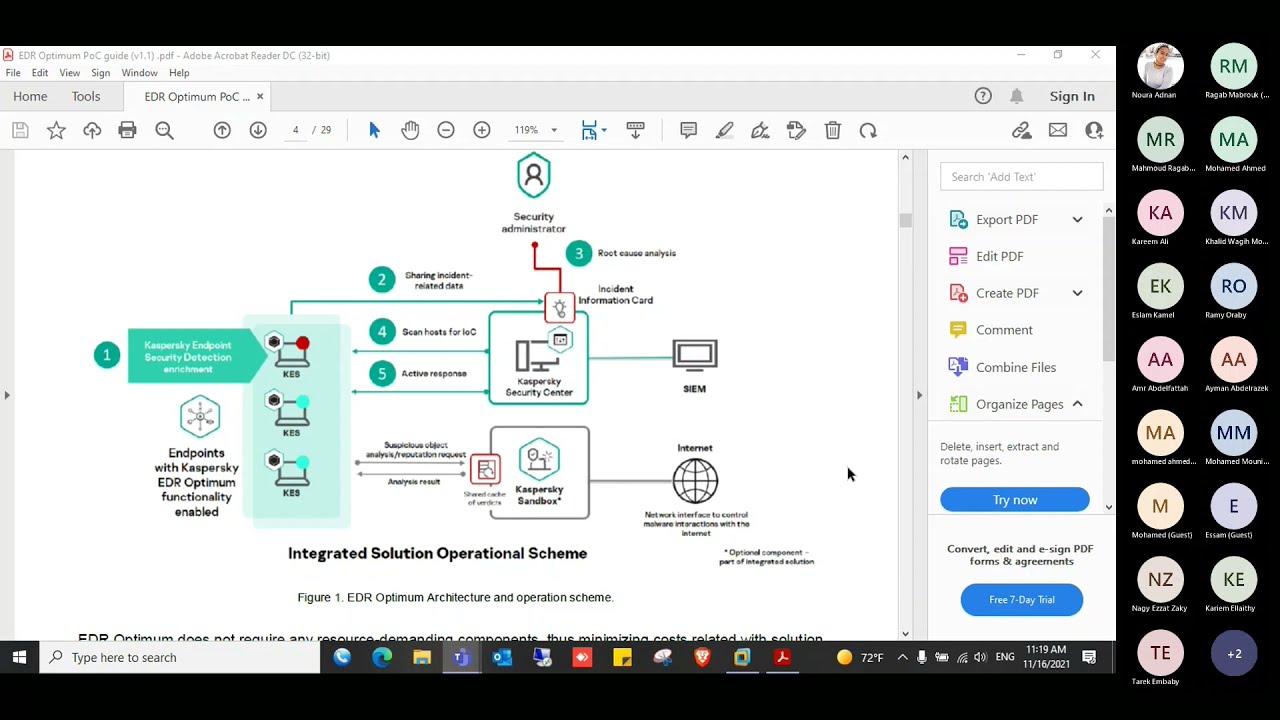Click the Try now button

(x=1015, y=500)
